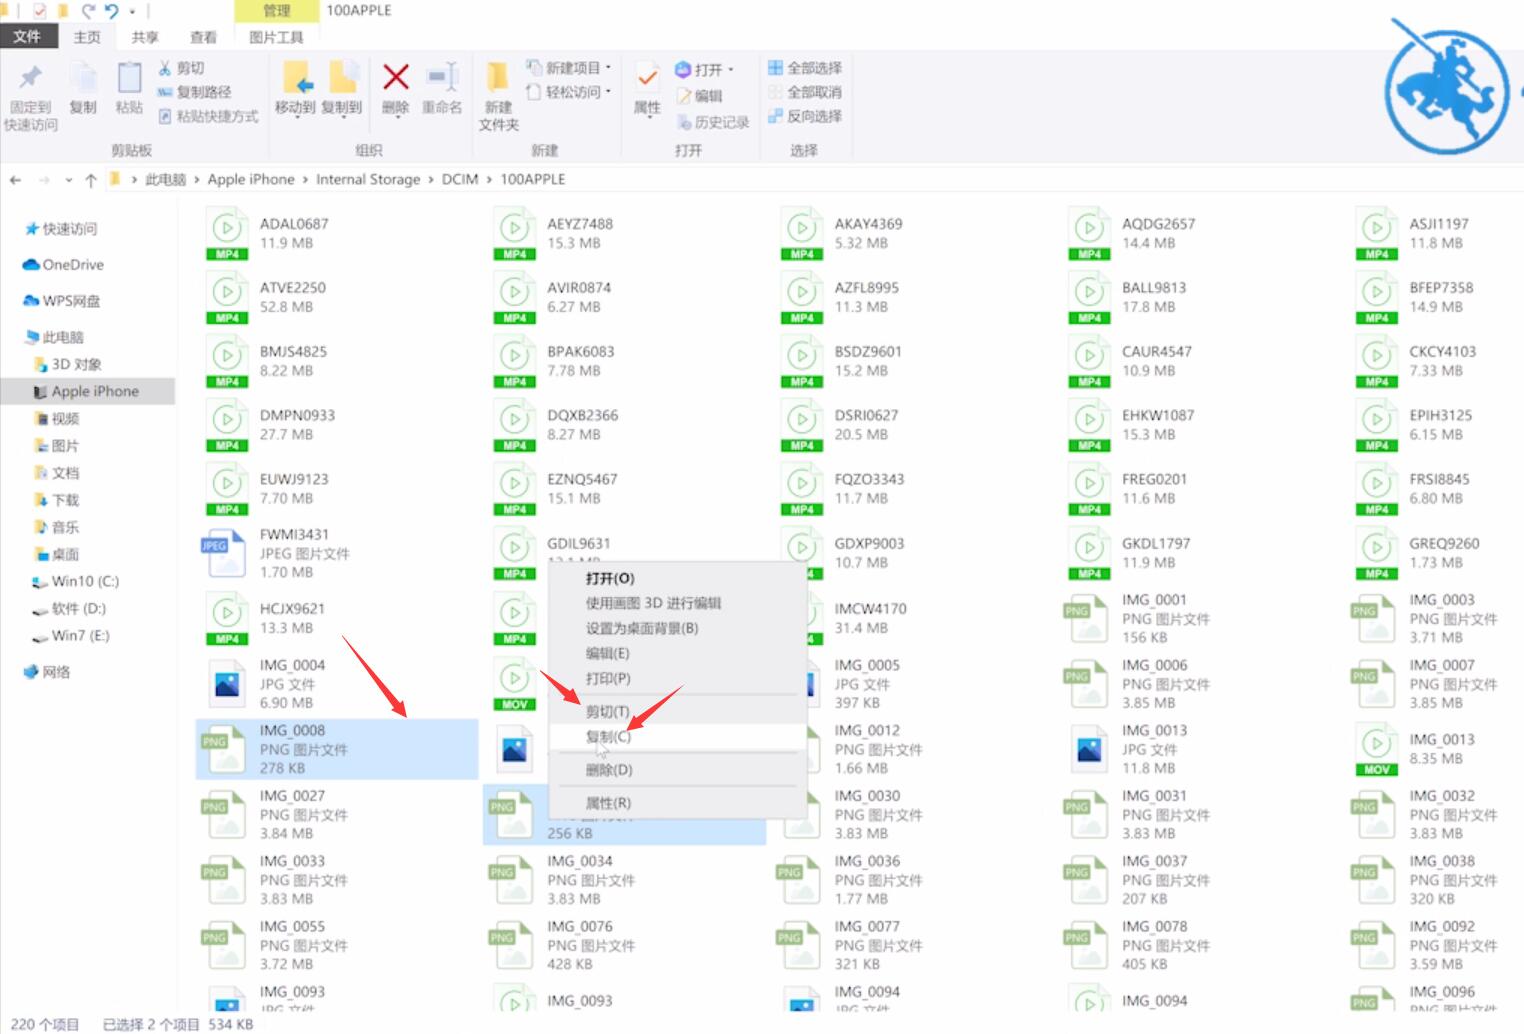Click the Back navigation arrow
This screenshot has width=1524, height=1034.
point(15,180)
